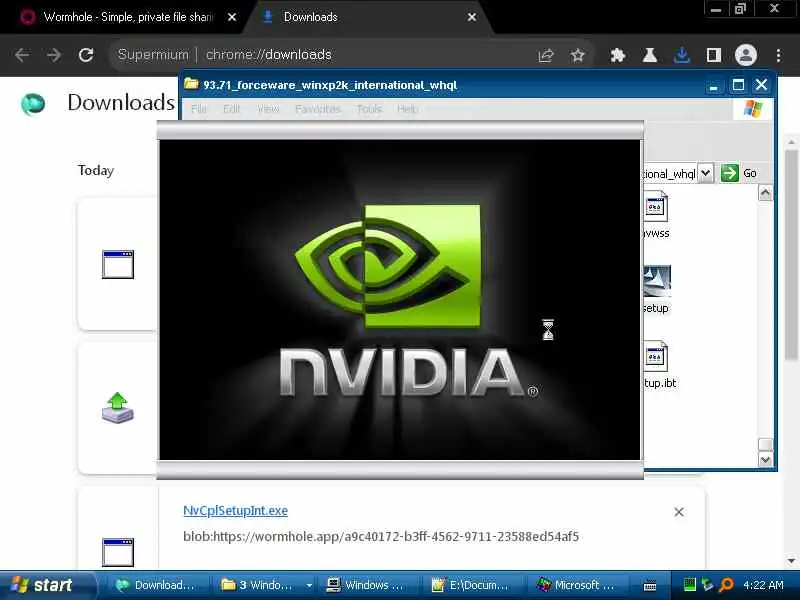800x600 pixels.
Task: Click the Explorer scrollbar down arrow
Action: point(765,460)
